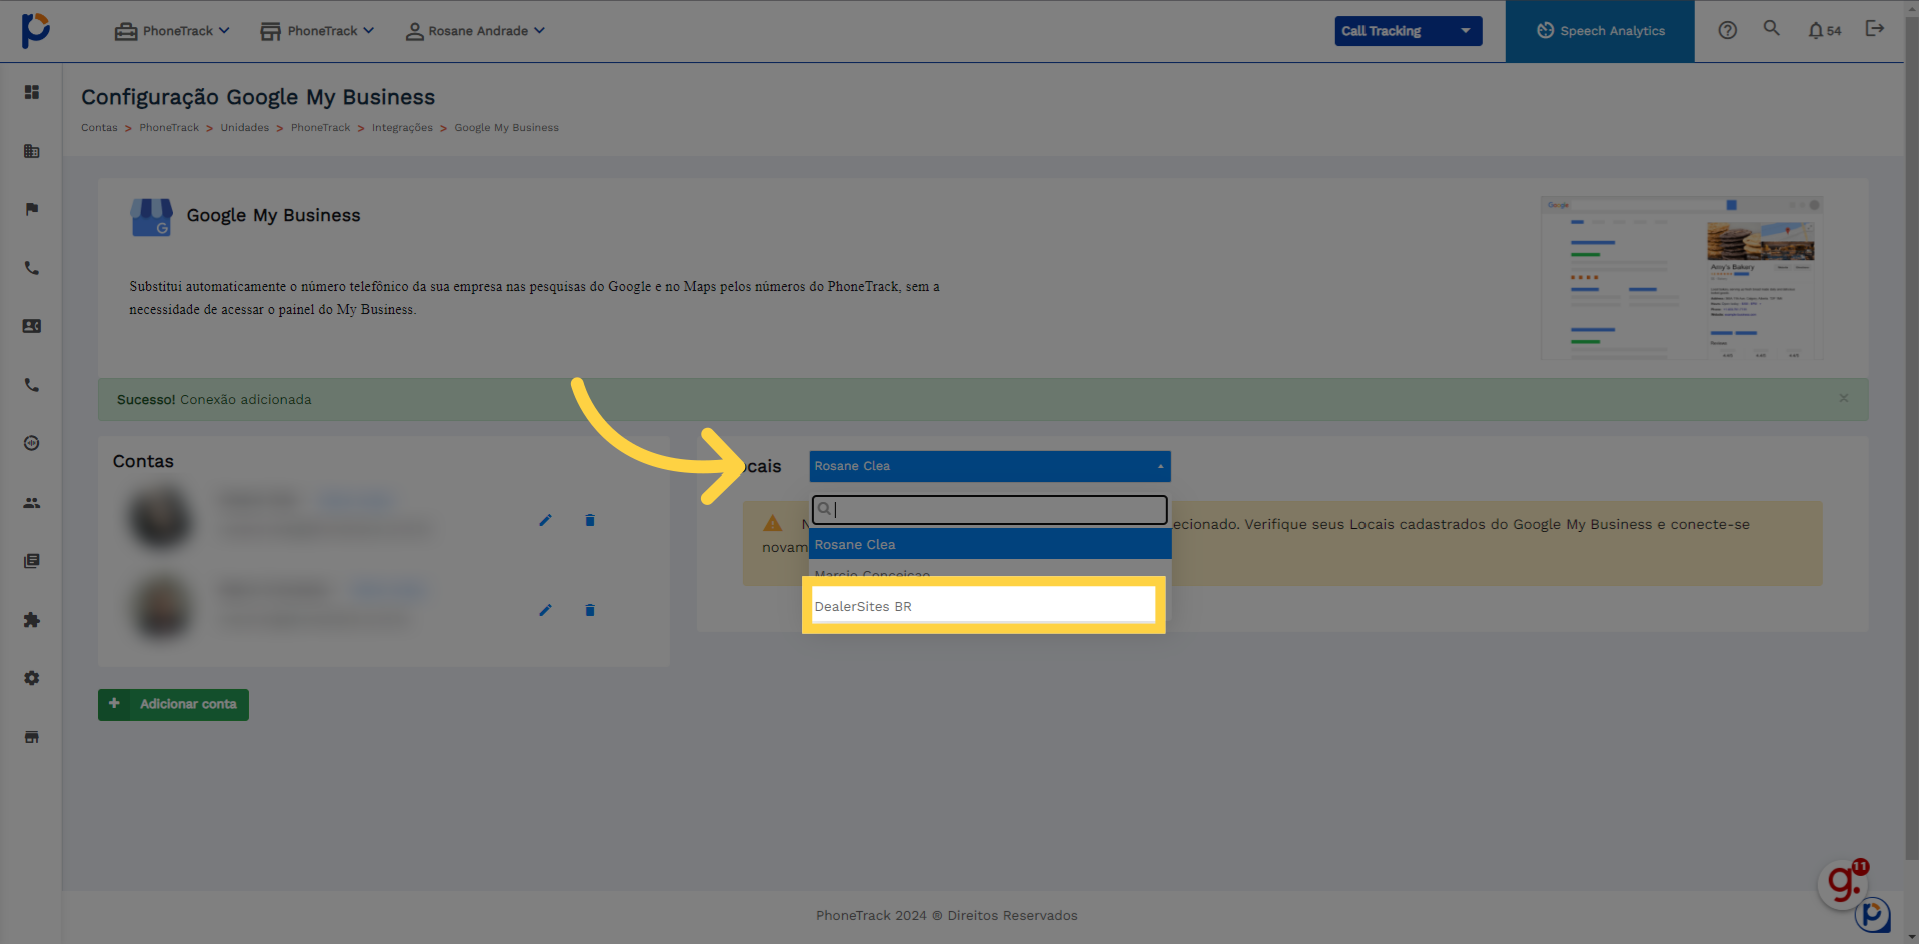
Task: Open the puzzle integrations sidebar icon
Action: 32,620
